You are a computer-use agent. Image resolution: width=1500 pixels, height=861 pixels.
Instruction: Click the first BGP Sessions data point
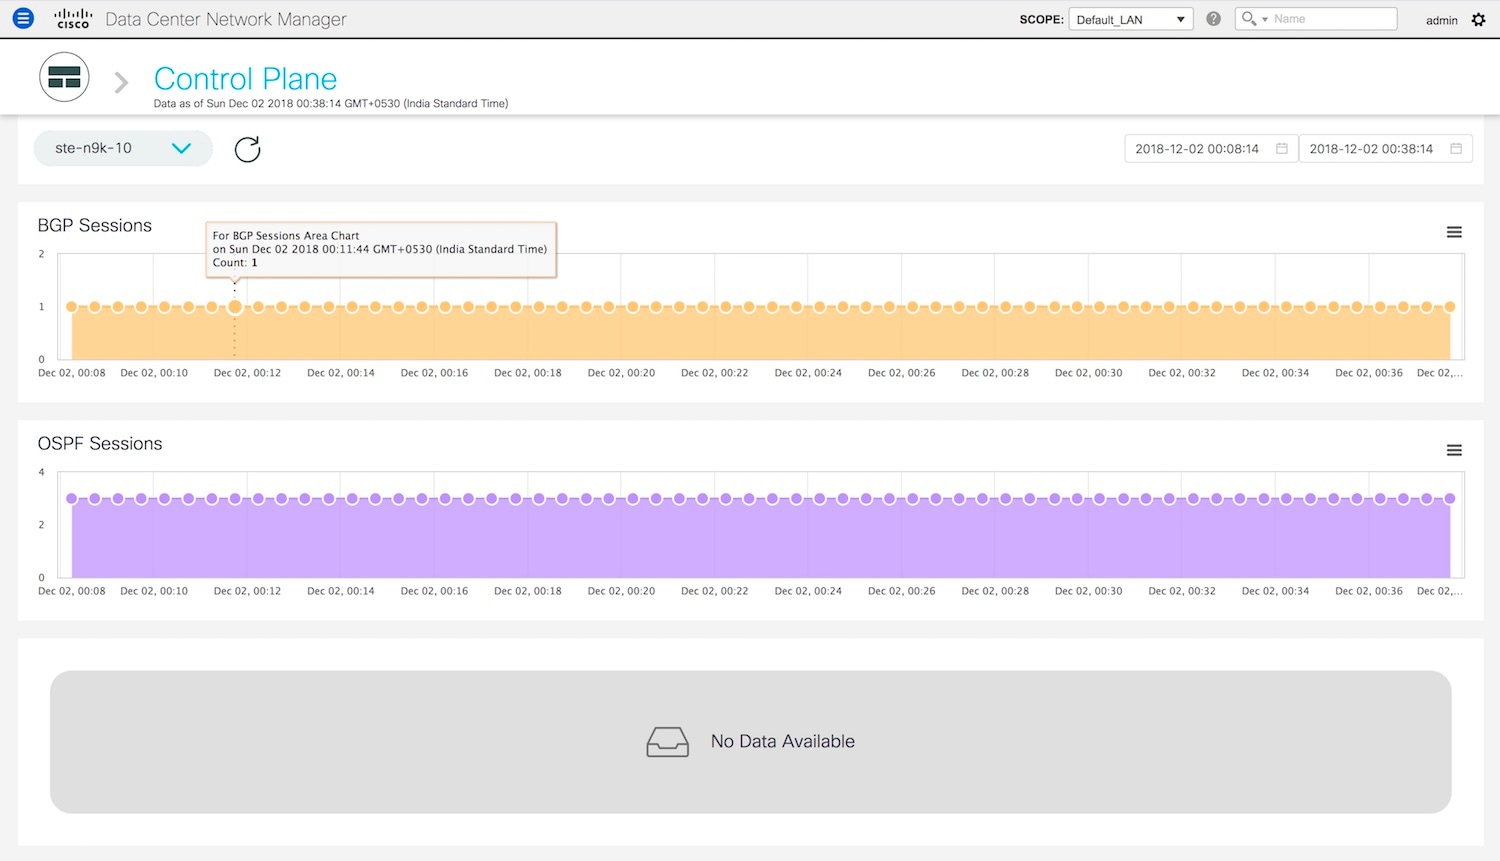click(71, 307)
